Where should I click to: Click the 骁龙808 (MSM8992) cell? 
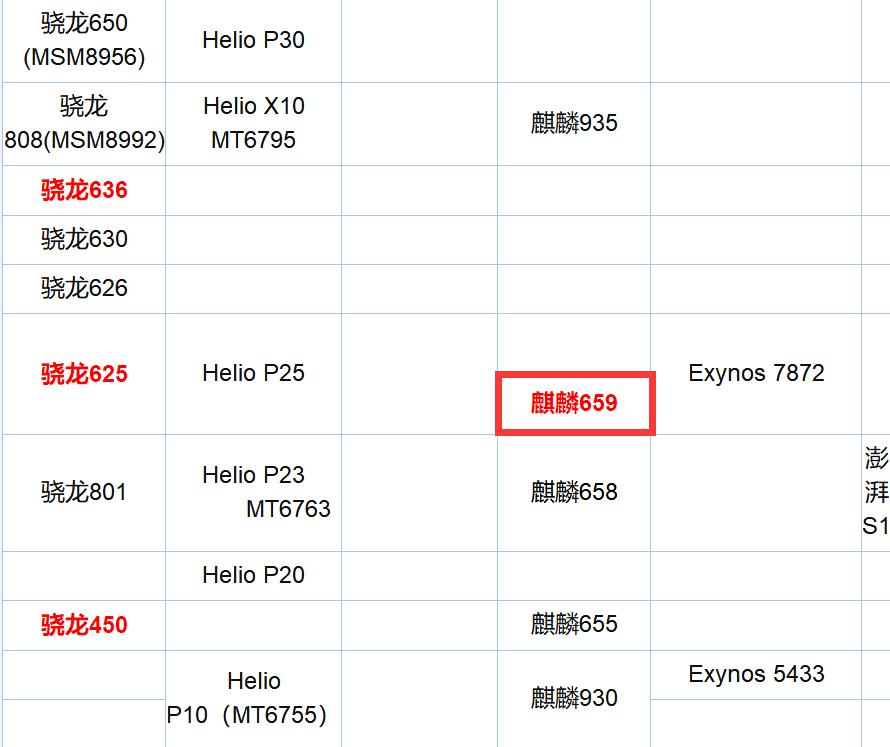pos(84,123)
